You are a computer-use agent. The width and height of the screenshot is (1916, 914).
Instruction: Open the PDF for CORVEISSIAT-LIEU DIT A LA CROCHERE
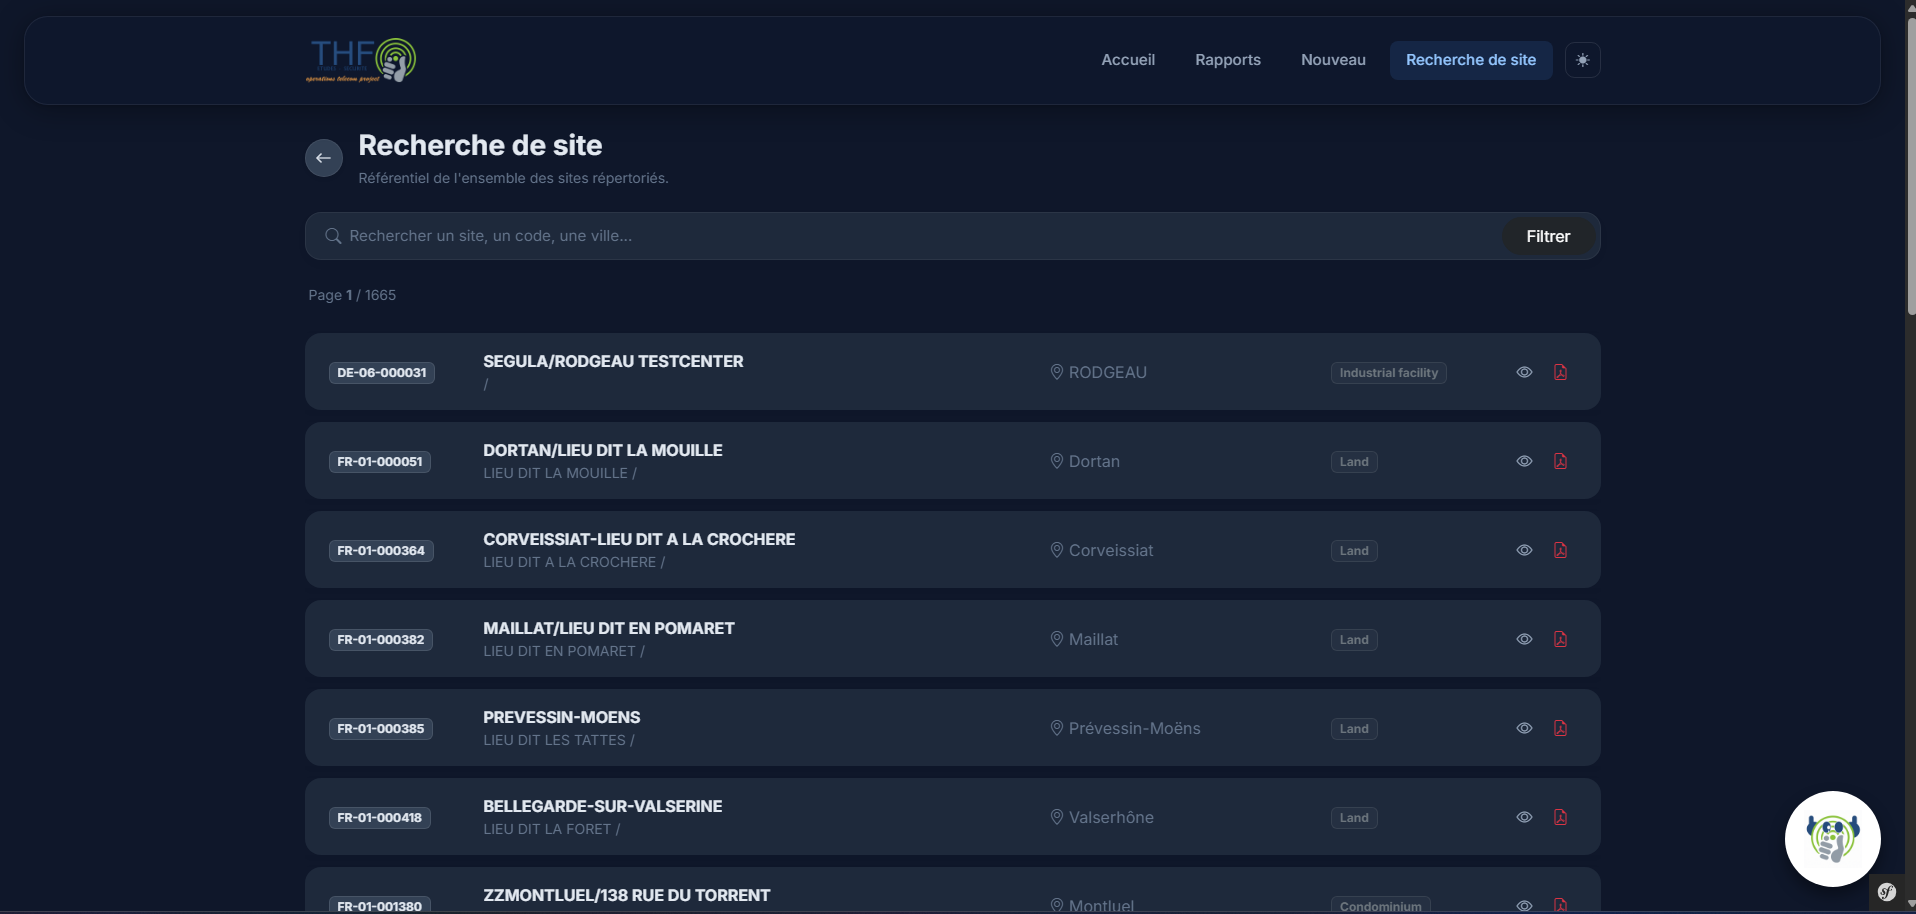click(x=1560, y=550)
